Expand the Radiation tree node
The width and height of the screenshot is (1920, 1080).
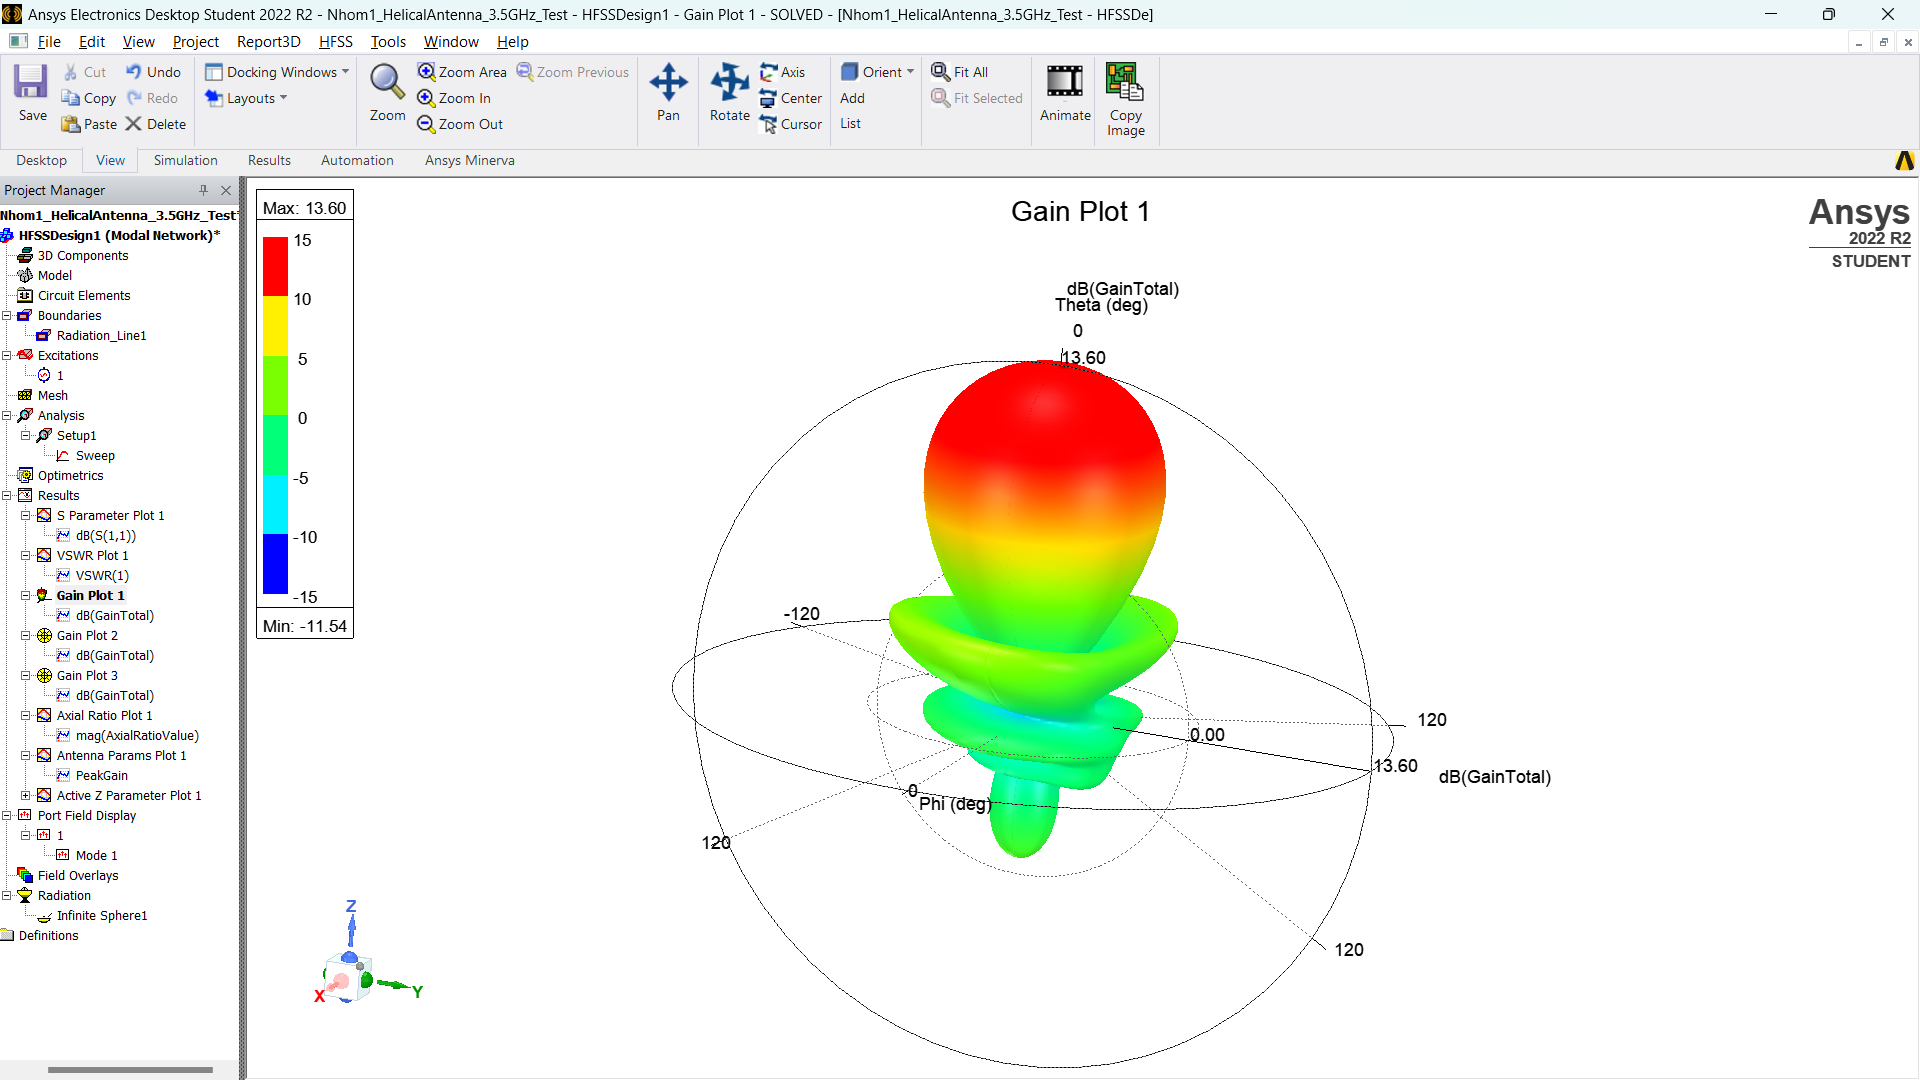[9, 895]
